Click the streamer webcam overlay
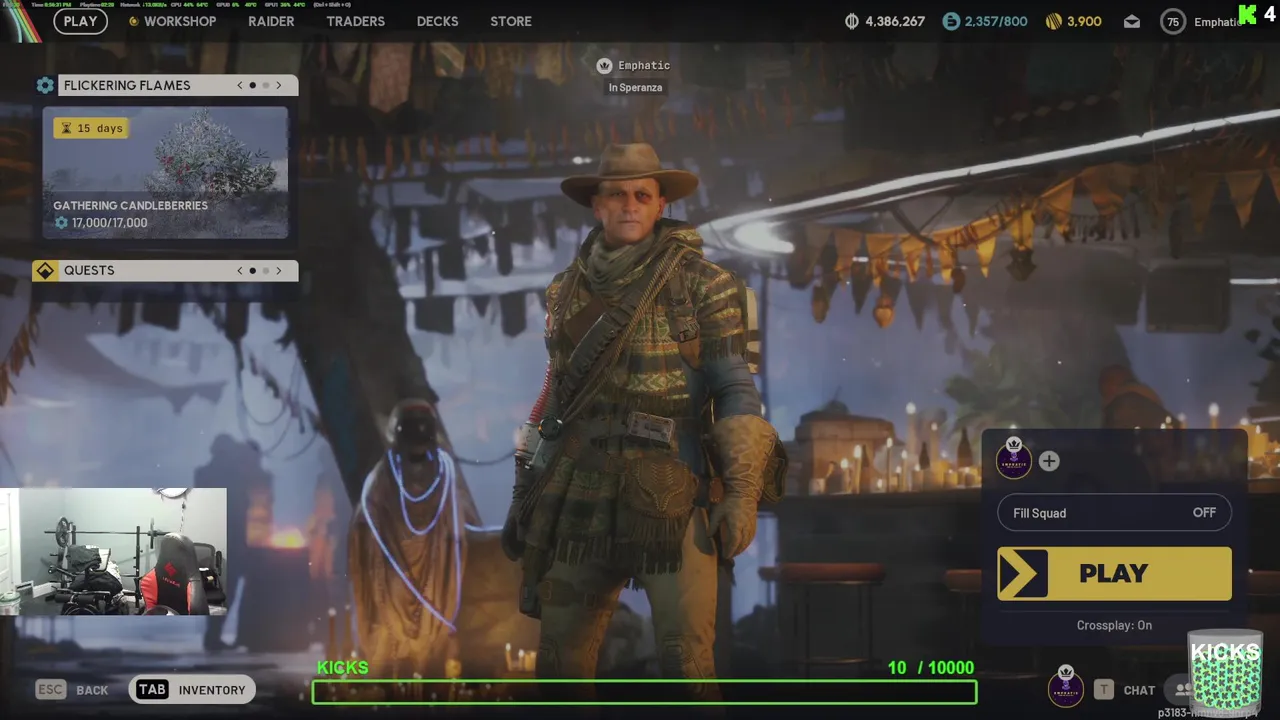 (114, 551)
